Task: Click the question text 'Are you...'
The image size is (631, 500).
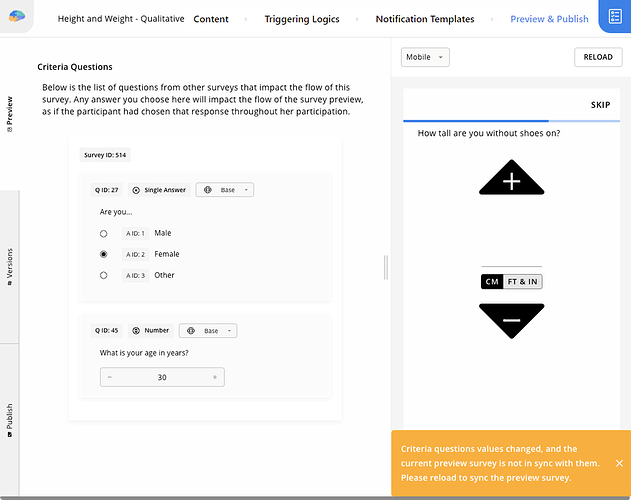Action: (x=116, y=212)
